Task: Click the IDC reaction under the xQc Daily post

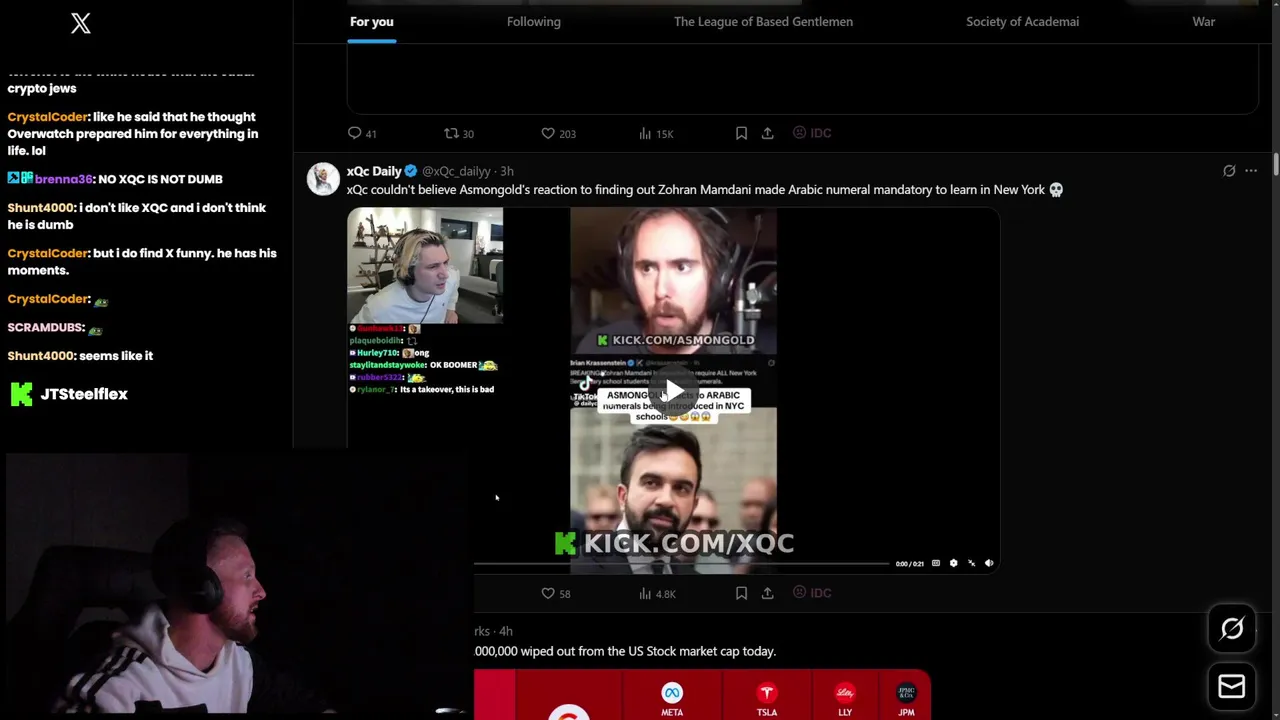Action: [812, 593]
